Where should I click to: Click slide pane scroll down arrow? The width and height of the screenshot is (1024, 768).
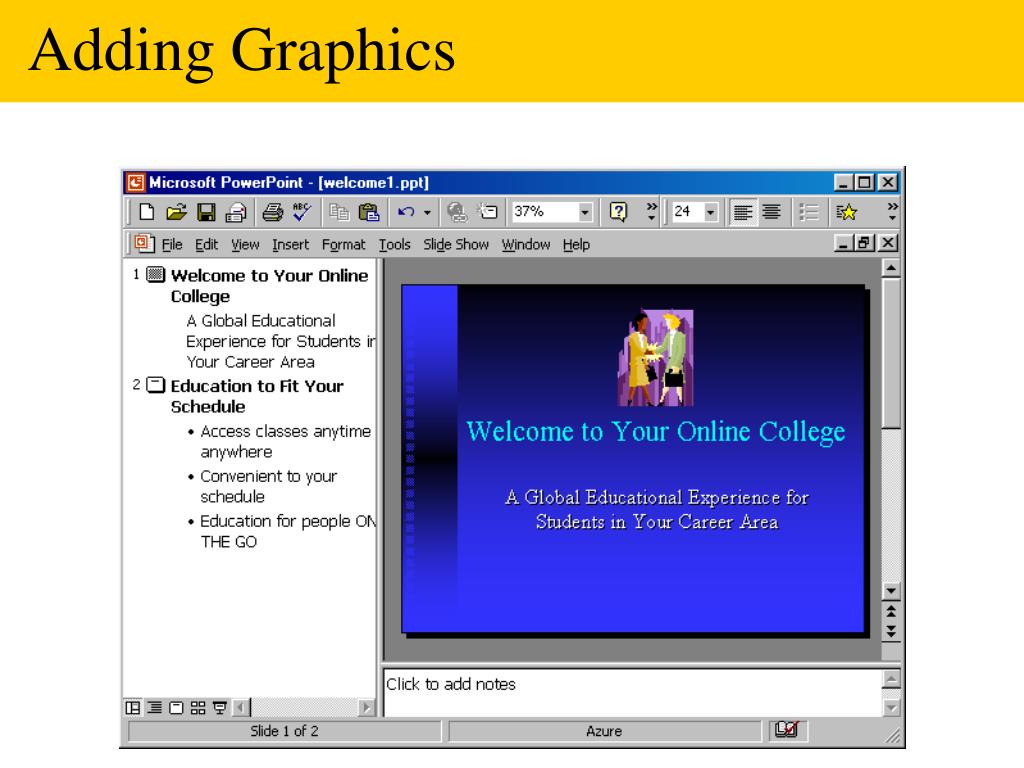tap(891, 591)
